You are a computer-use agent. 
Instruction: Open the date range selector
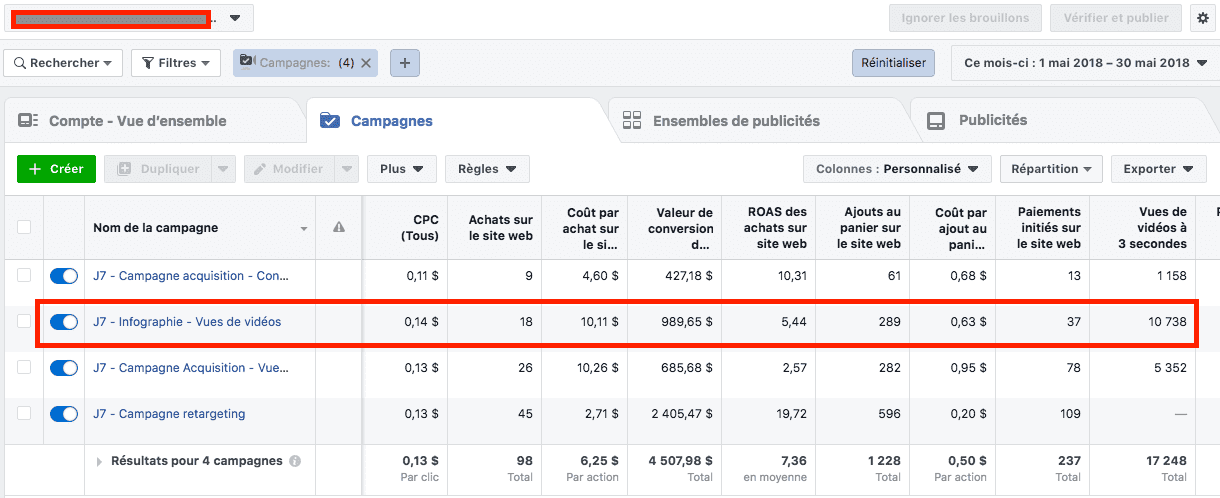pyautogui.click(x=1085, y=63)
